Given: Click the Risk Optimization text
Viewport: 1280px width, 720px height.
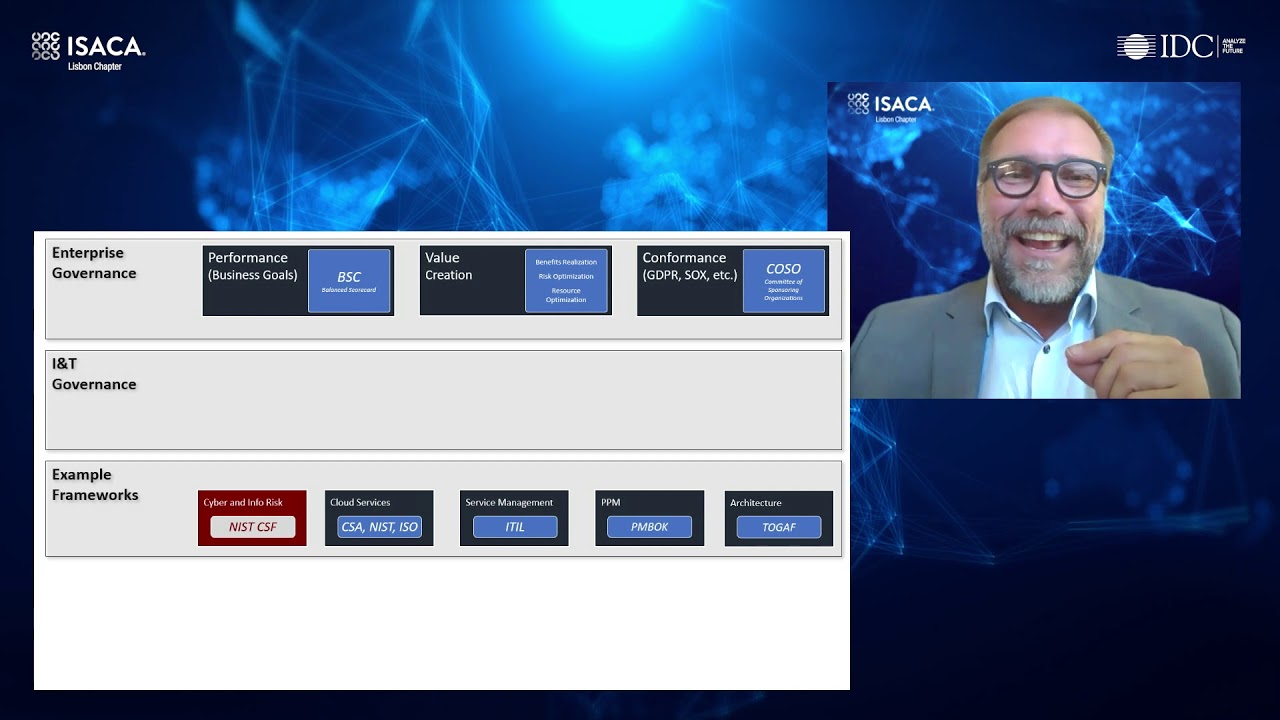Looking at the screenshot, I should point(566,276).
